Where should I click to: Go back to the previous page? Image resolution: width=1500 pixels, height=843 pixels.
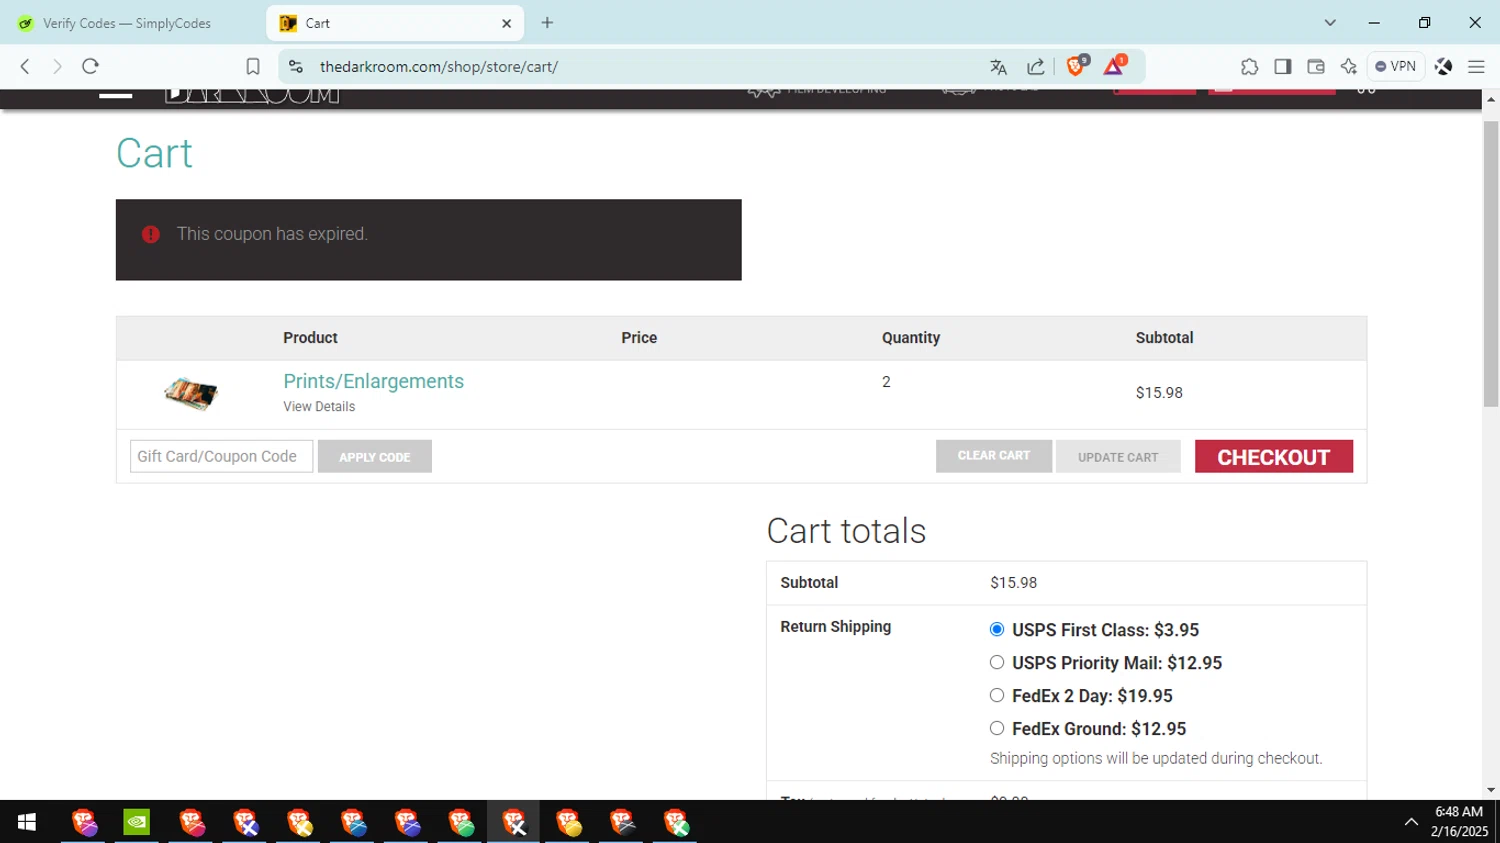click(25, 66)
